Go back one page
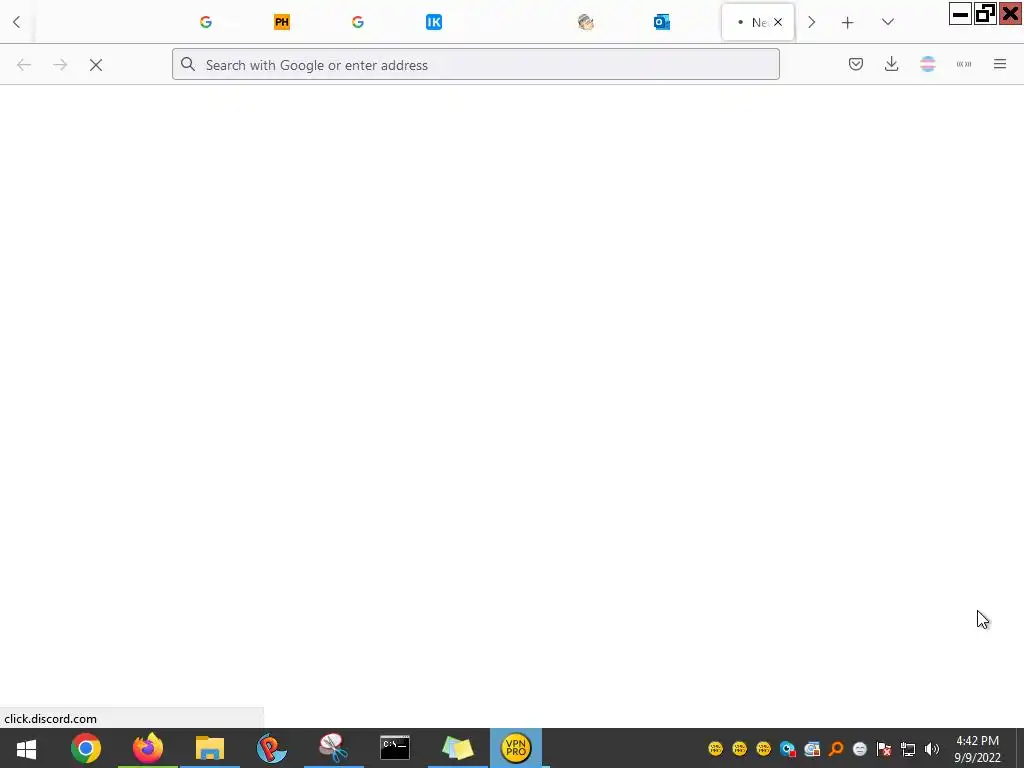 pyautogui.click(x=24, y=65)
